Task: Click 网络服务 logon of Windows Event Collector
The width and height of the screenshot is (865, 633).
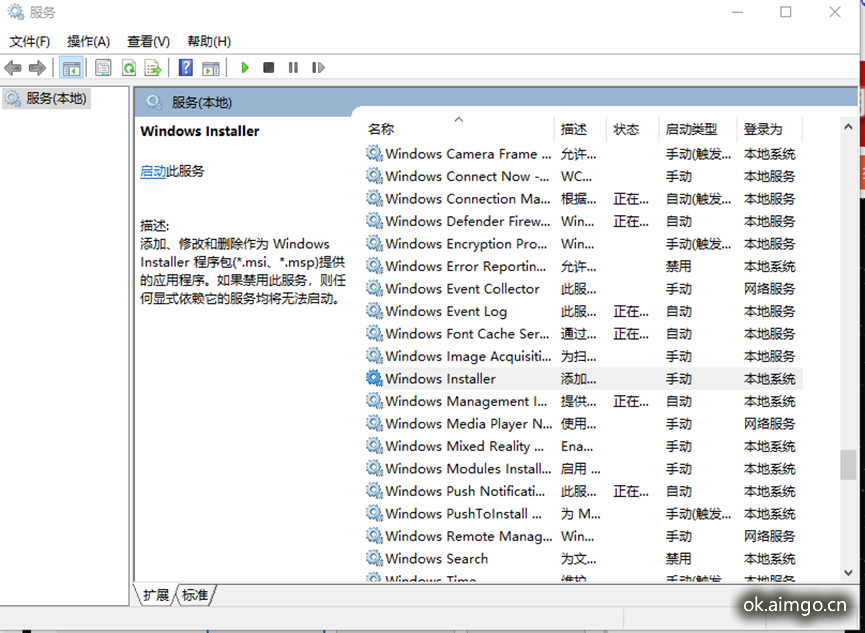Action: point(770,289)
